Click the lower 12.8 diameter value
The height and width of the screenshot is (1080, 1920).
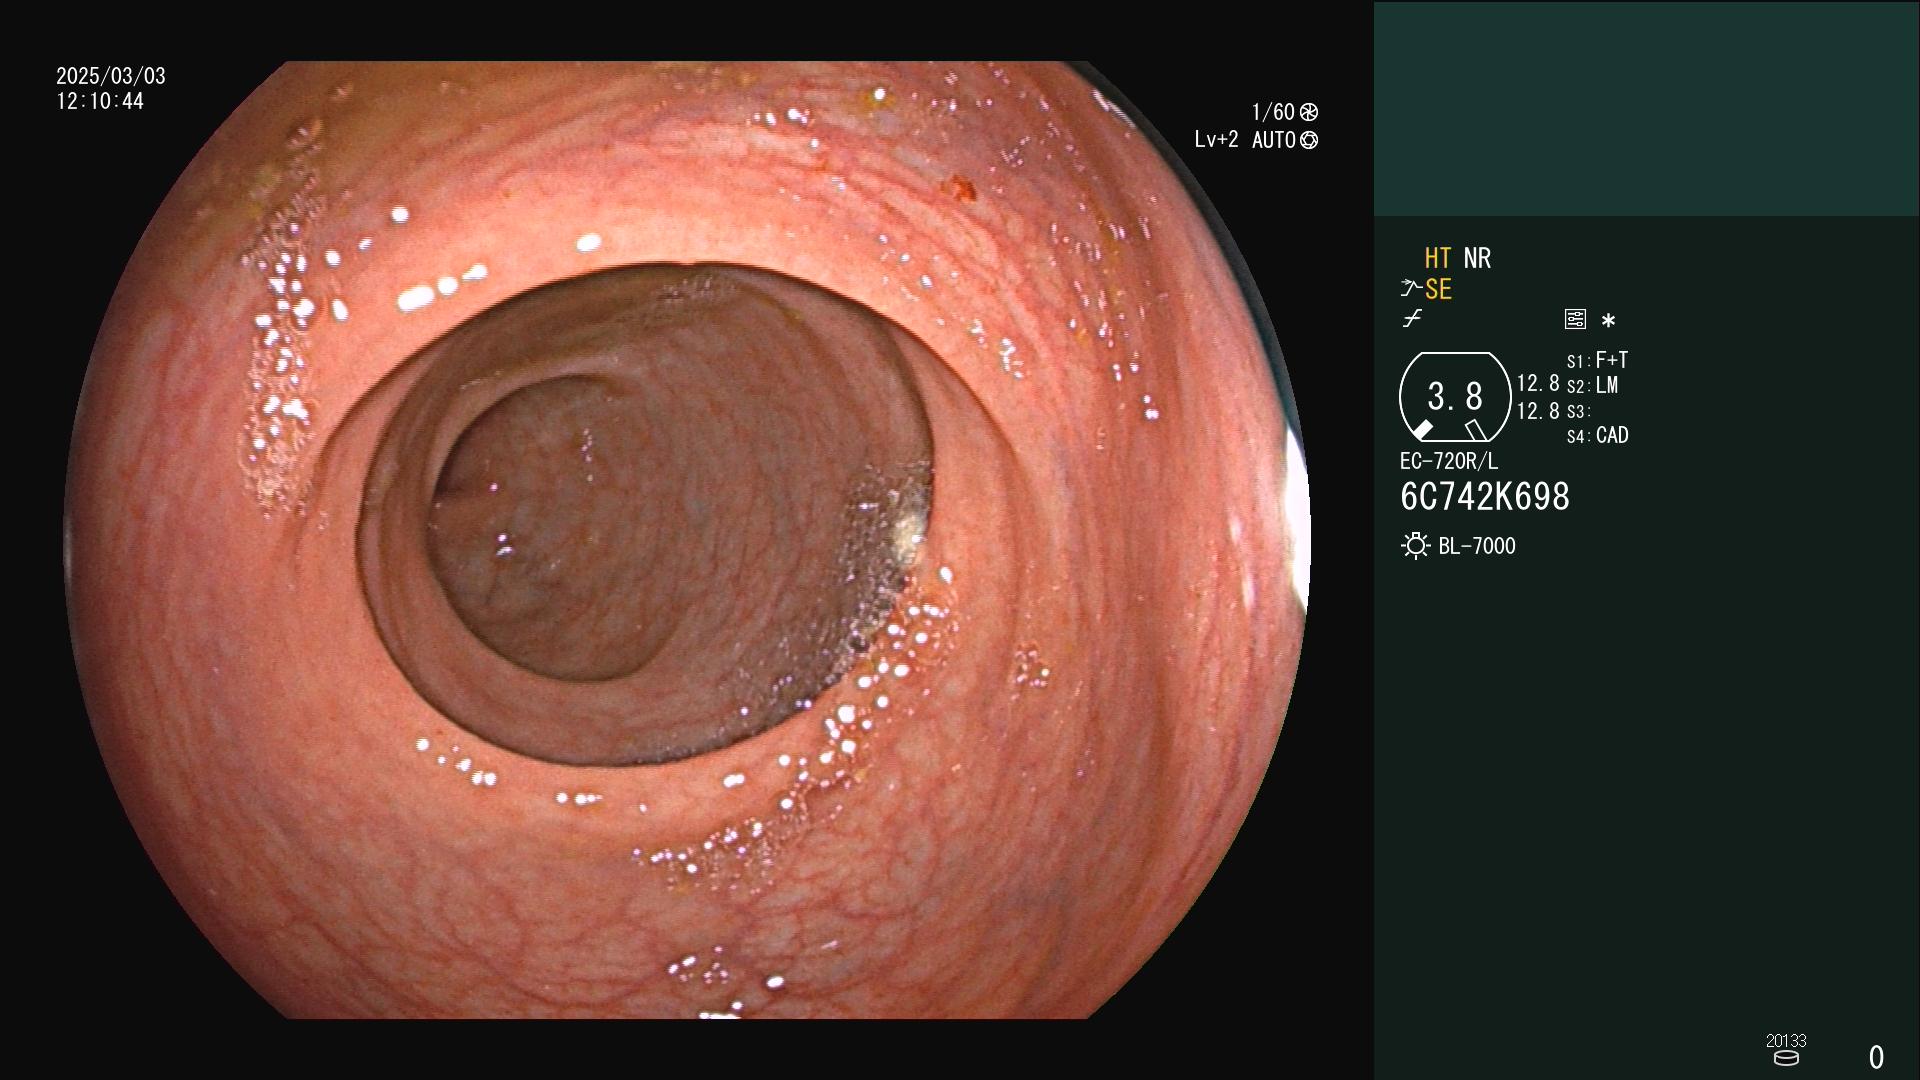click(x=1538, y=411)
